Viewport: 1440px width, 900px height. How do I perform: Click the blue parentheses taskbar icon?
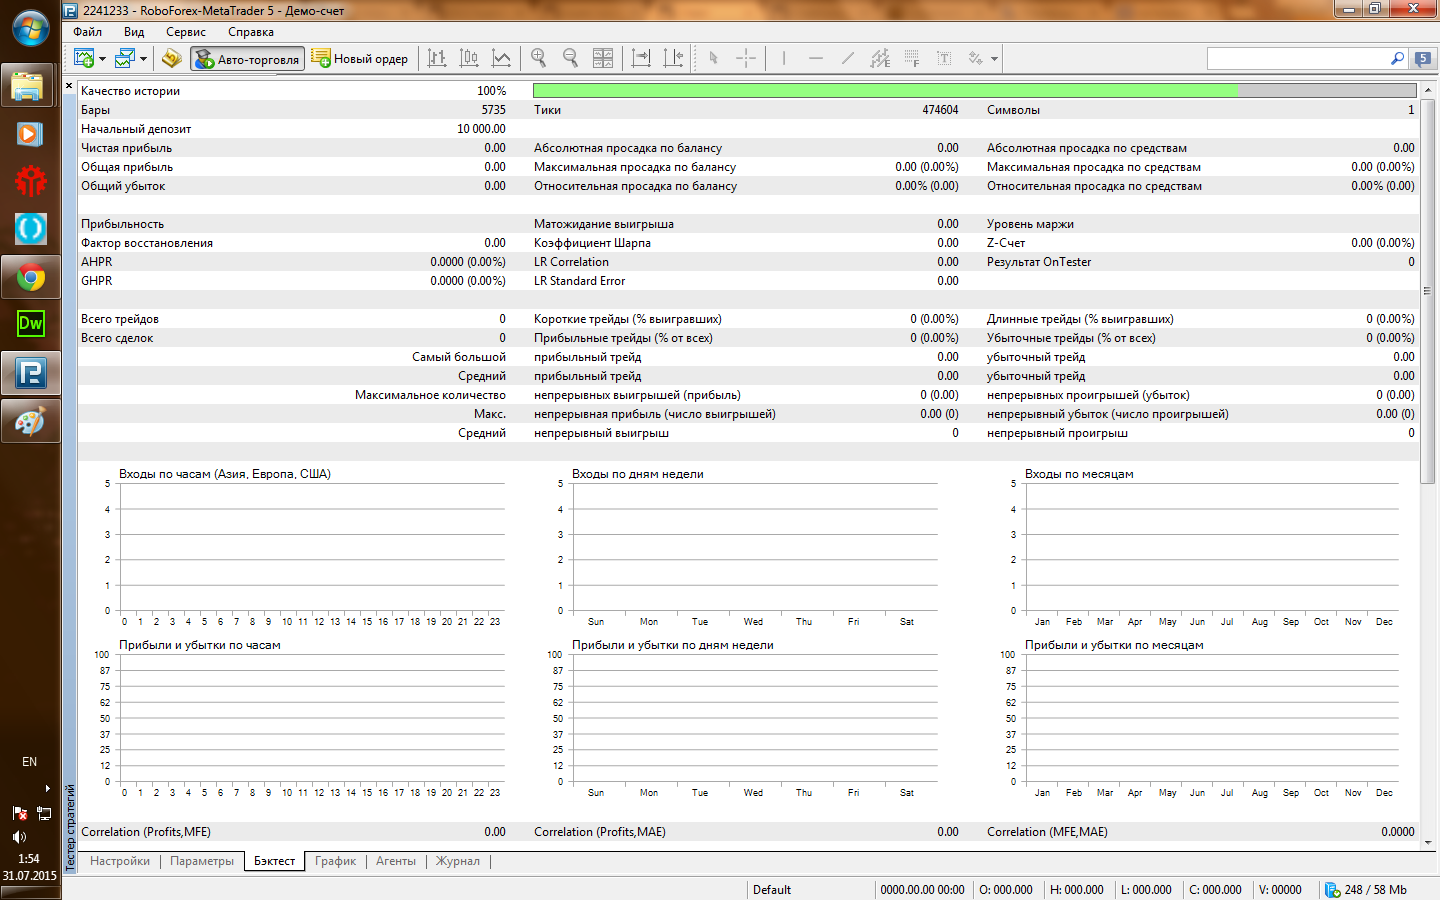pyautogui.click(x=30, y=230)
